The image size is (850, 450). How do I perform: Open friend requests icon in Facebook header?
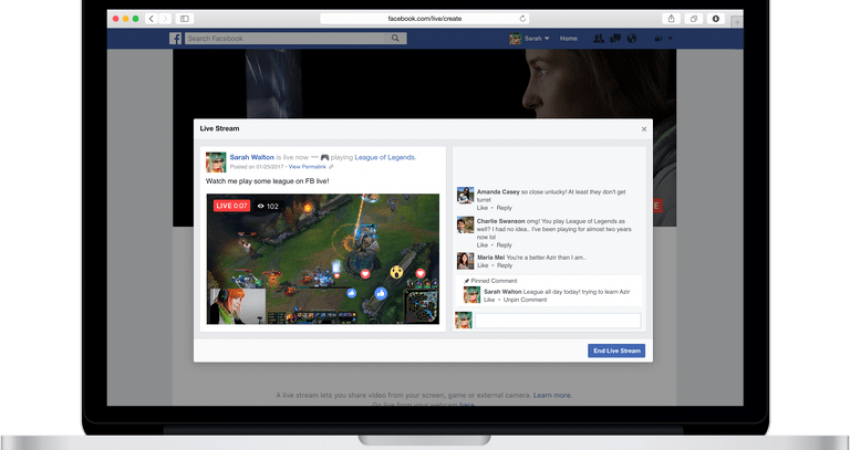click(x=598, y=38)
